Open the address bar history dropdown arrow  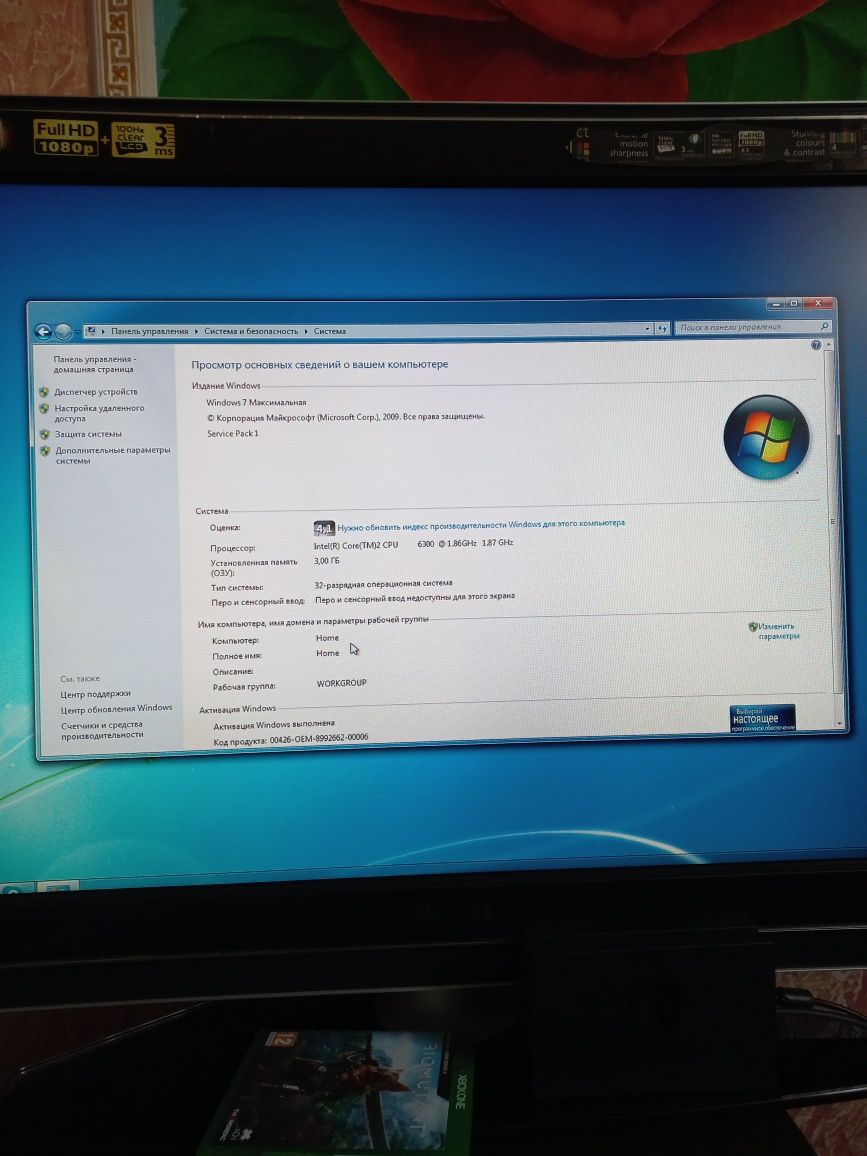[x=647, y=328]
